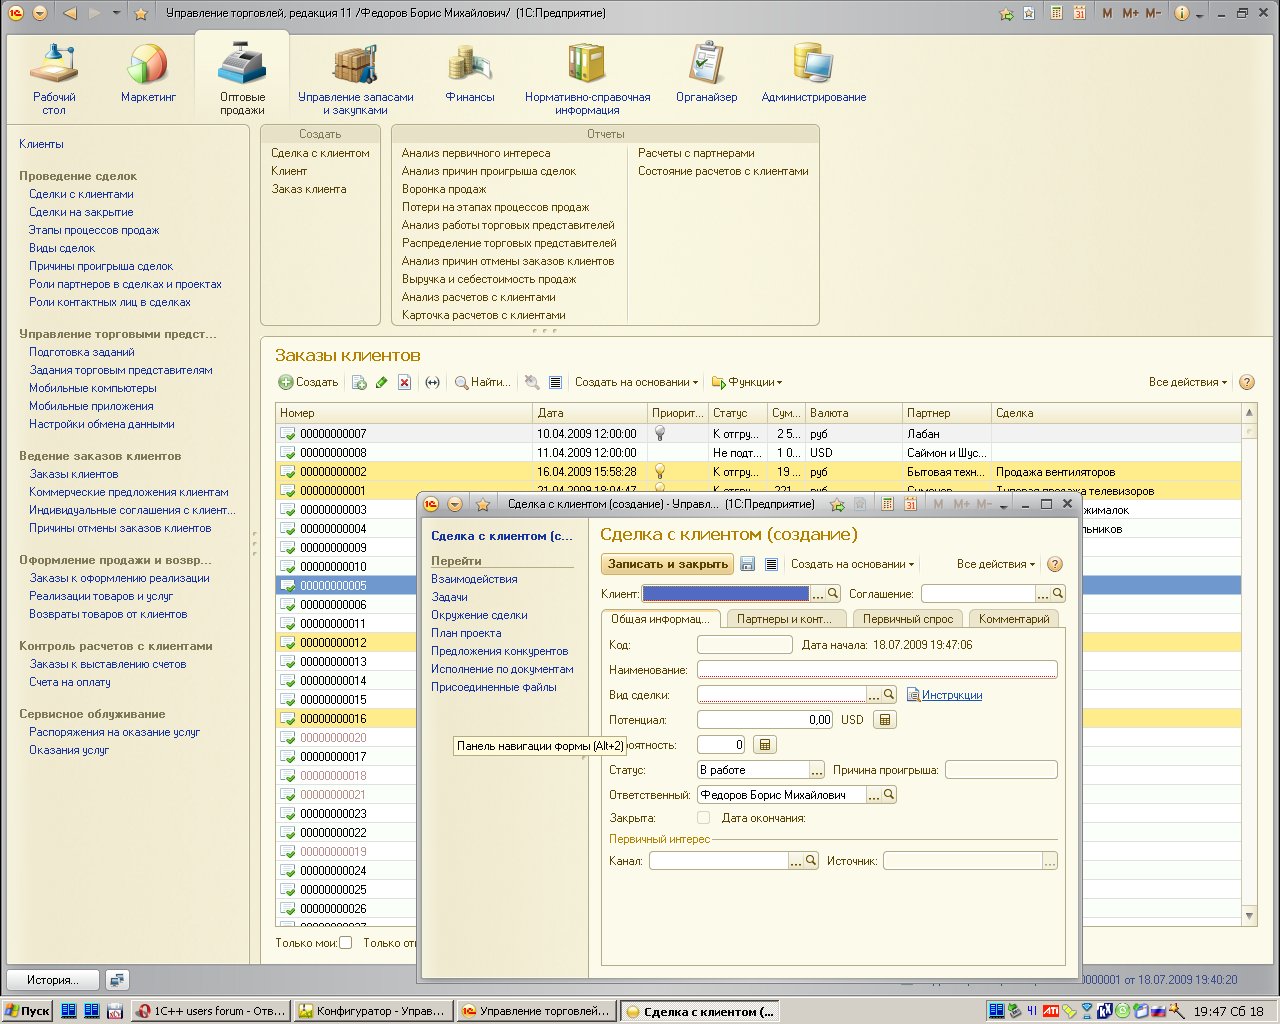Switch to the Комментарий tab
This screenshot has width=1280, height=1024.
[x=1014, y=619]
